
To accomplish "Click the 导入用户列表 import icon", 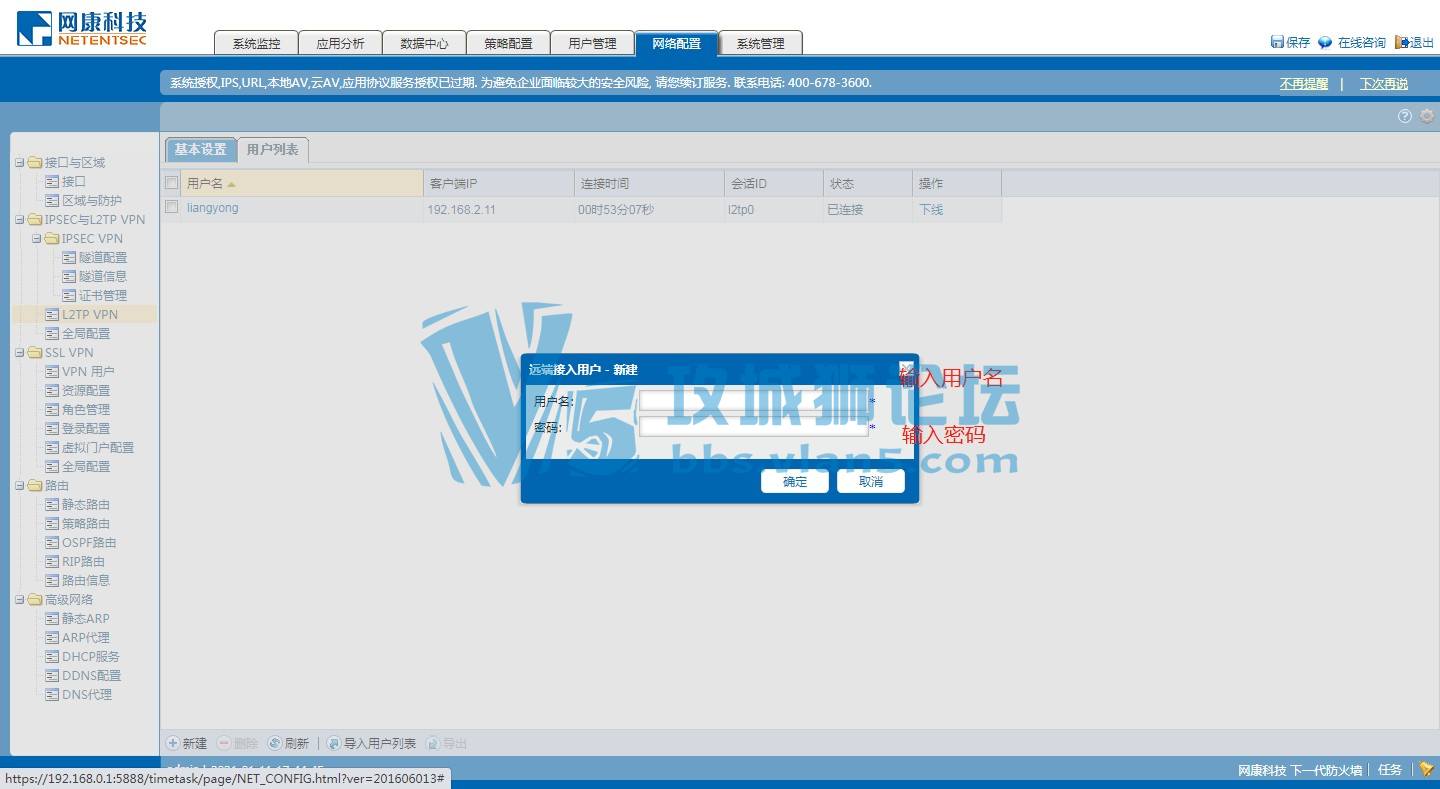I will tap(334, 743).
